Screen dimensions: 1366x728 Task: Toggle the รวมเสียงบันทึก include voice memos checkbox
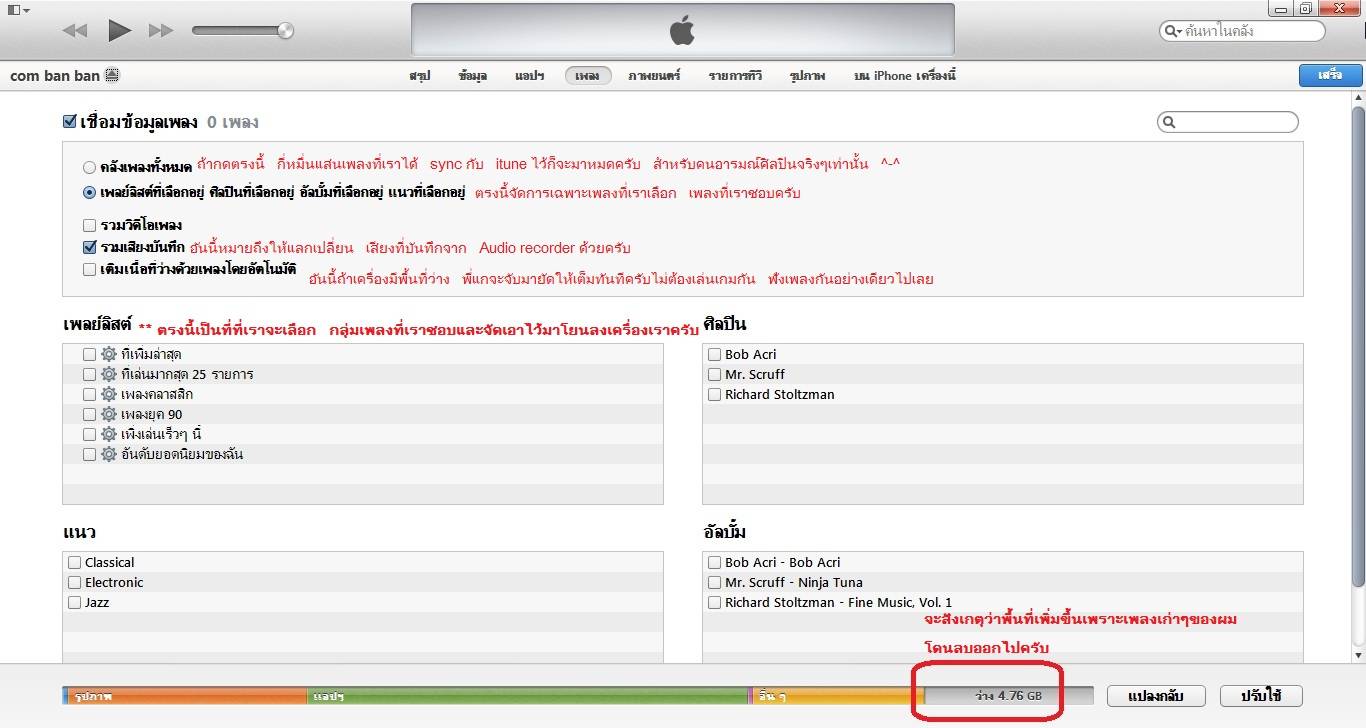point(90,247)
